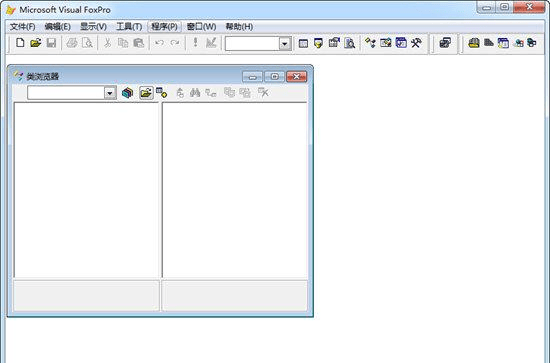Click the dark gray second icon in rightmost toolbar

click(489, 43)
